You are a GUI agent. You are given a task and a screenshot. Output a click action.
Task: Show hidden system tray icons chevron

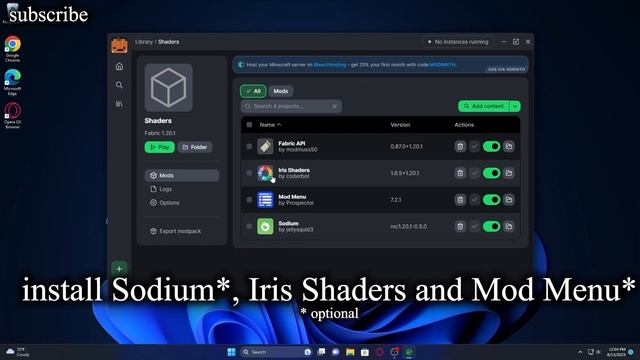(x=580, y=352)
